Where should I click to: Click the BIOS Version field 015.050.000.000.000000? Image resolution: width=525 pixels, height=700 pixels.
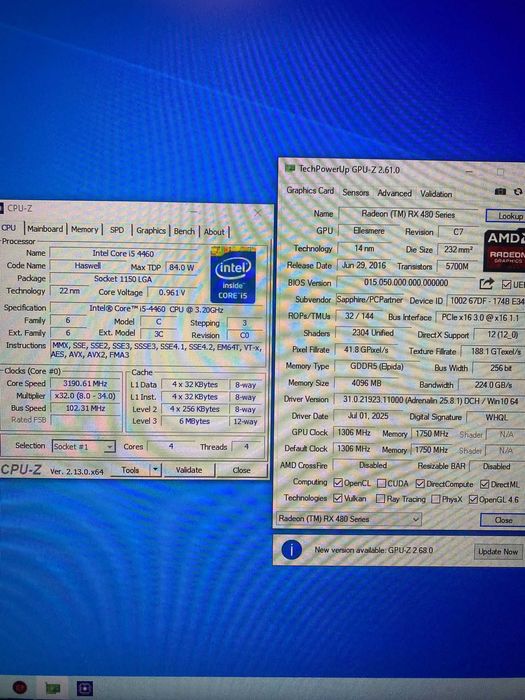point(406,283)
